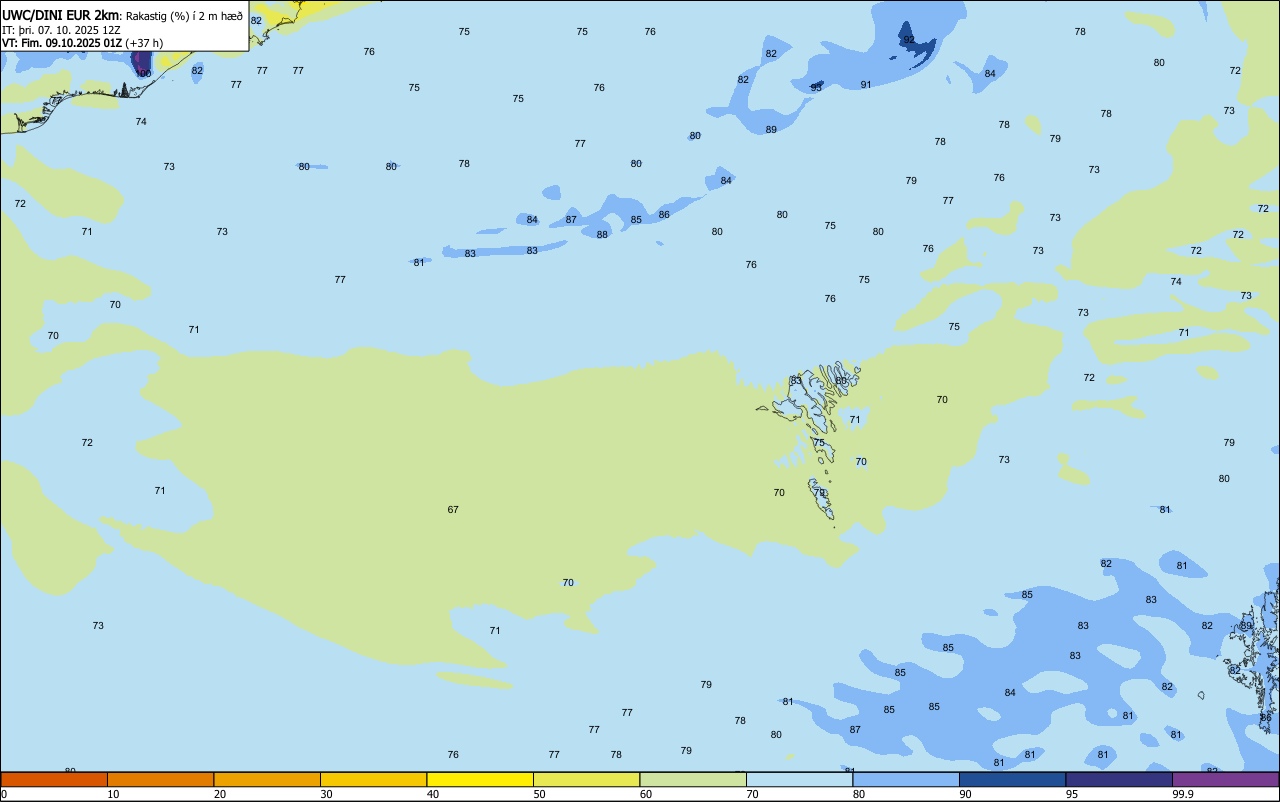Click the humidity value 67 on the map

453,510
